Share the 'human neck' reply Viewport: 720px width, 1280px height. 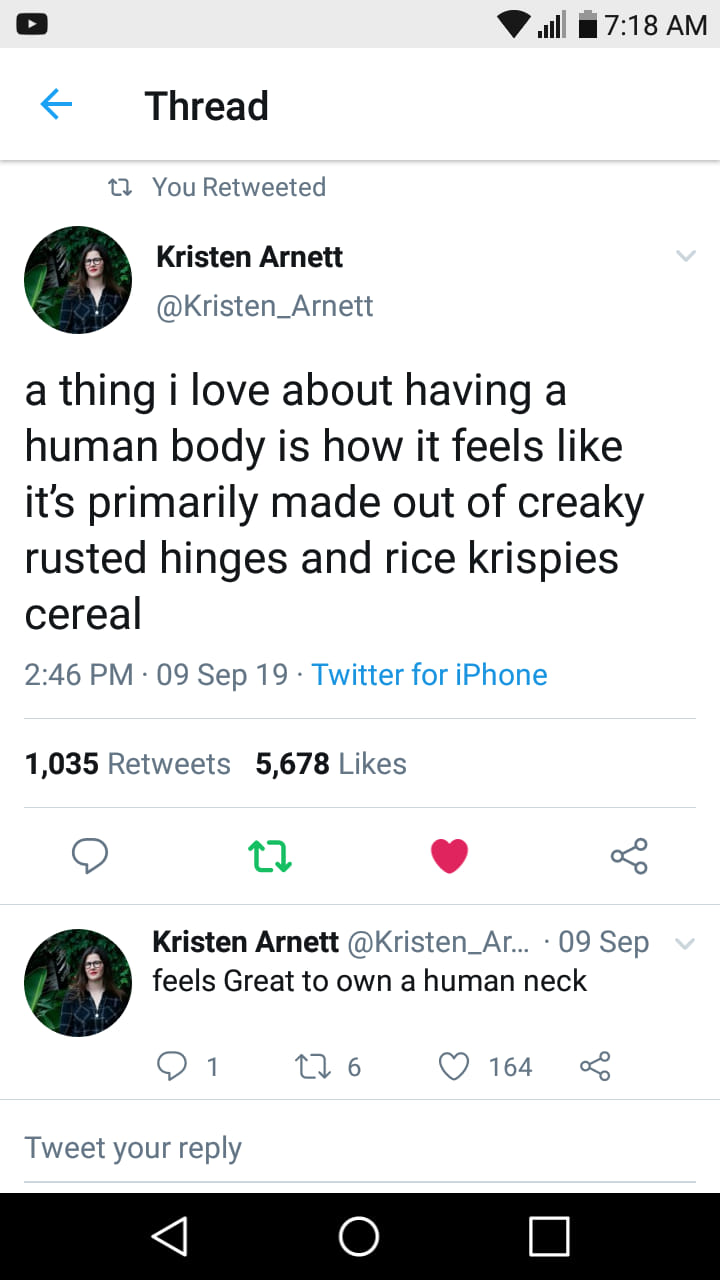[595, 1067]
